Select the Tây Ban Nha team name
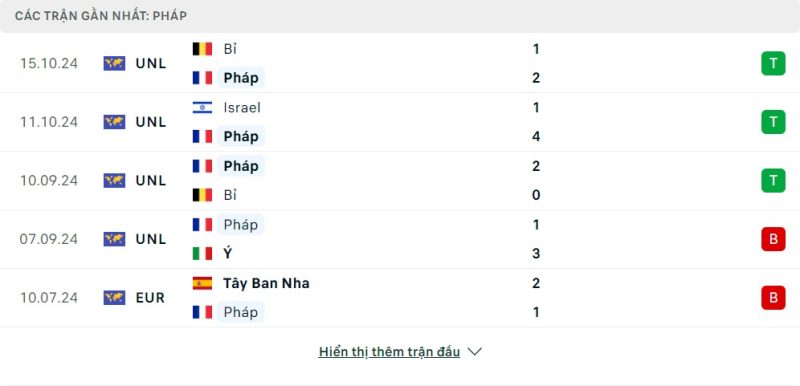Image resolution: width=800 pixels, height=386 pixels. tap(266, 283)
